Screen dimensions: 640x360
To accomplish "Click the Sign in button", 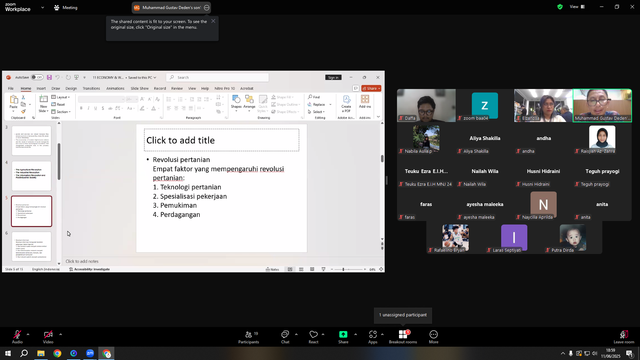I will (x=333, y=77).
